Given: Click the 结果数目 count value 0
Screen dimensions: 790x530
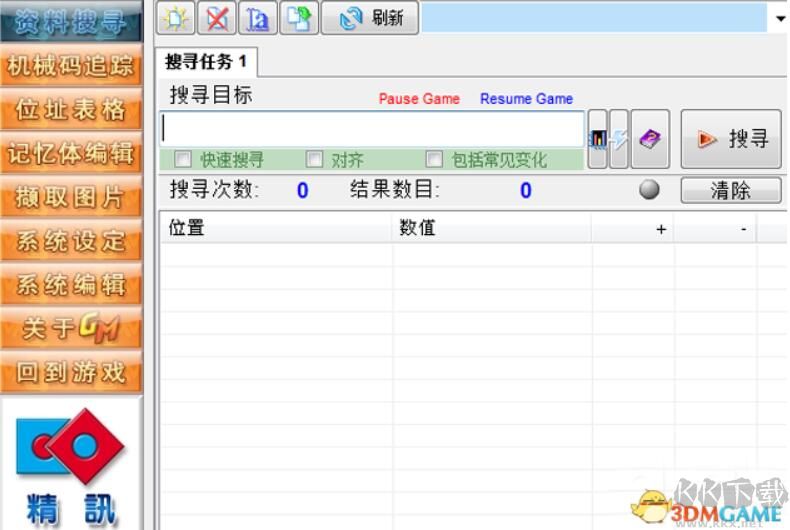Looking at the screenshot, I should pyautogui.click(x=525, y=190).
